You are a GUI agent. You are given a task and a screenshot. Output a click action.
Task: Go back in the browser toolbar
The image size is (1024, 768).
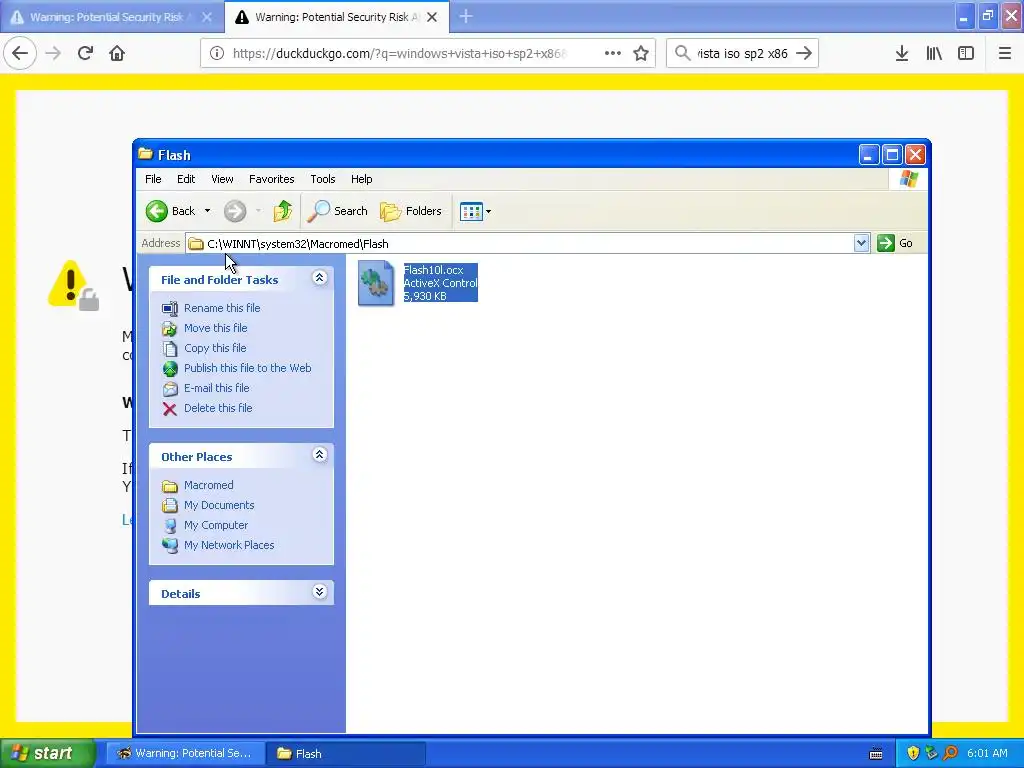(20, 53)
